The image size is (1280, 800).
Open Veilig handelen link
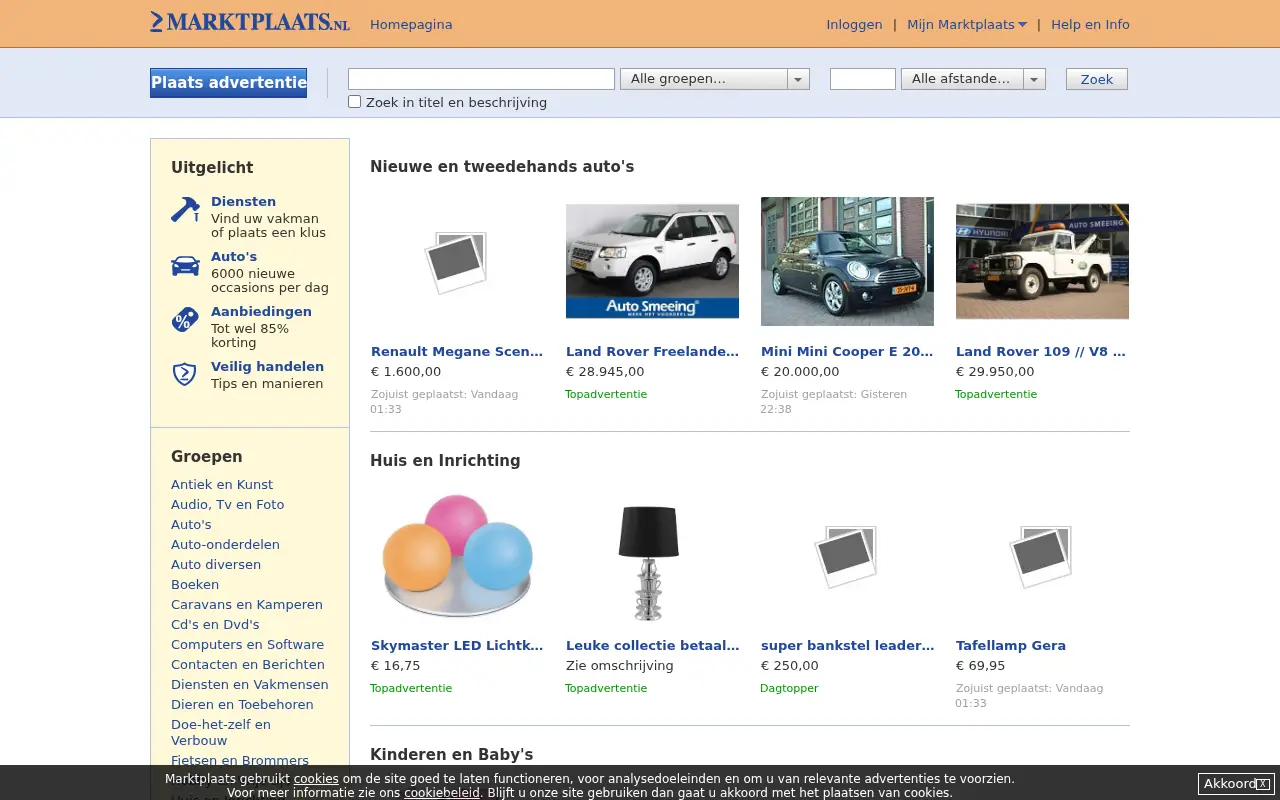[x=267, y=366]
